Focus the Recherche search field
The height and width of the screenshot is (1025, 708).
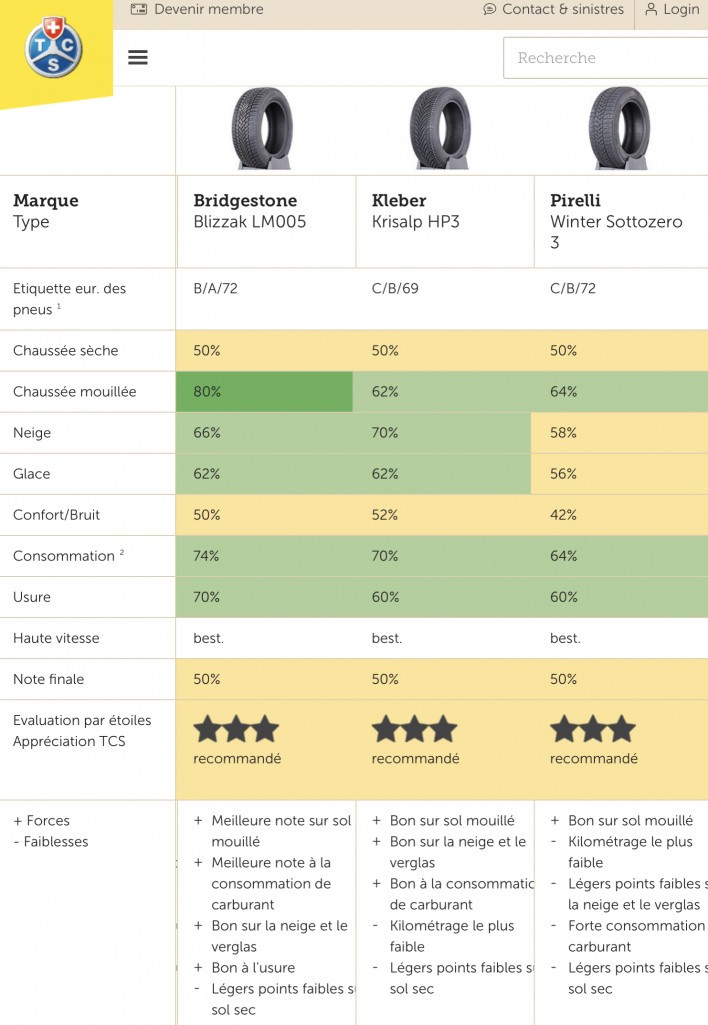pos(605,58)
